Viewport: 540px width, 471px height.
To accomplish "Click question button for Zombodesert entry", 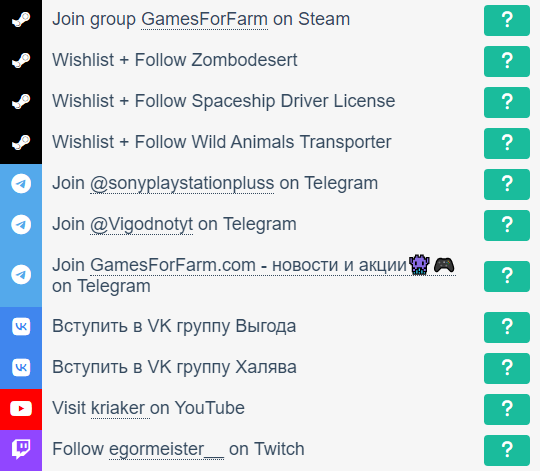I will click(x=507, y=61).
